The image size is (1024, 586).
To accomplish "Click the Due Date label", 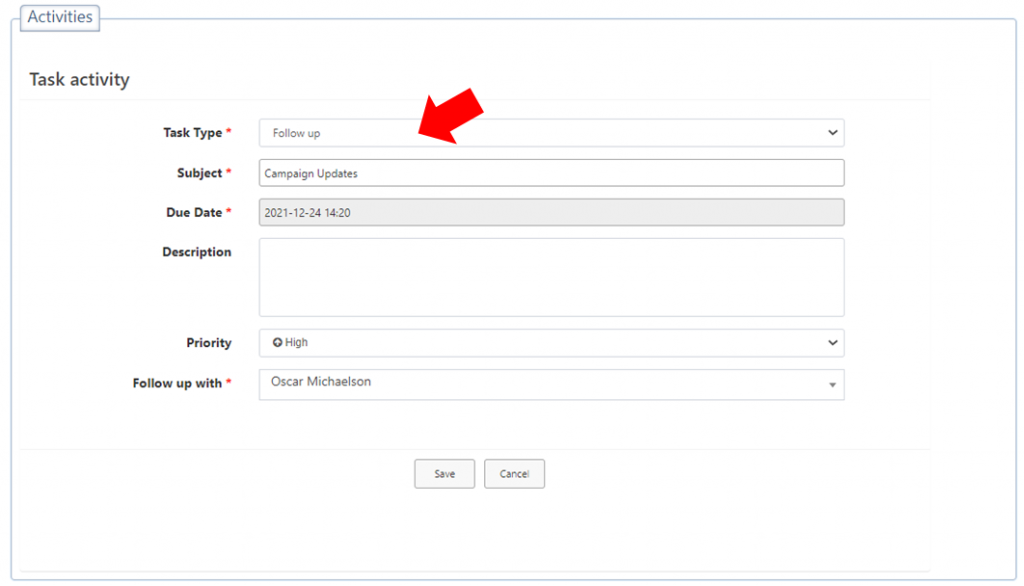I will click(x=194, y=212).
